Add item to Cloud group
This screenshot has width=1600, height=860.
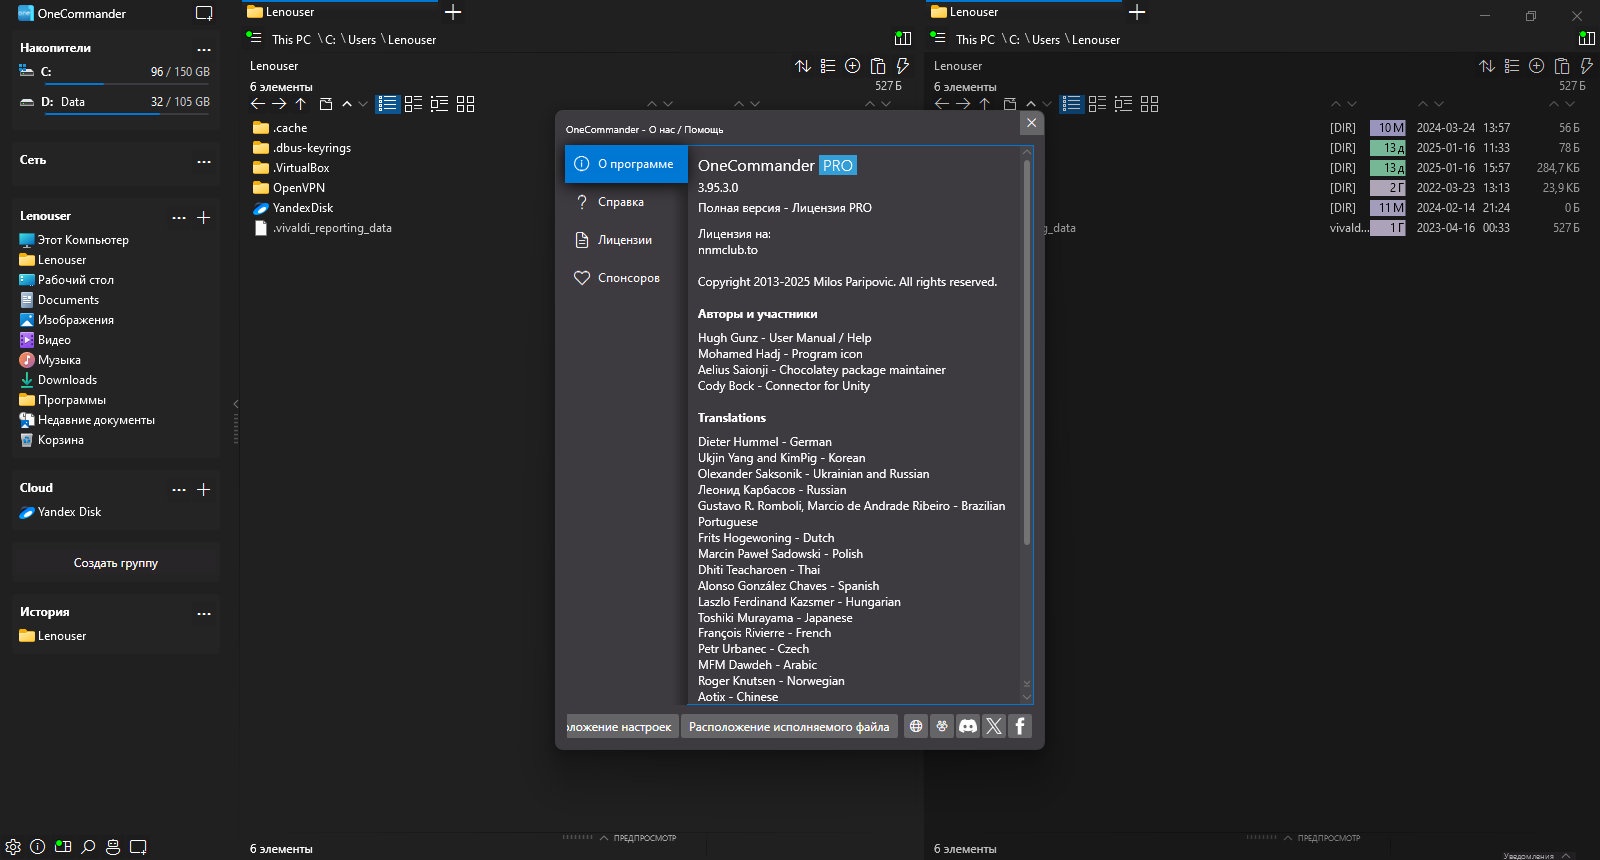pos(204,489)
